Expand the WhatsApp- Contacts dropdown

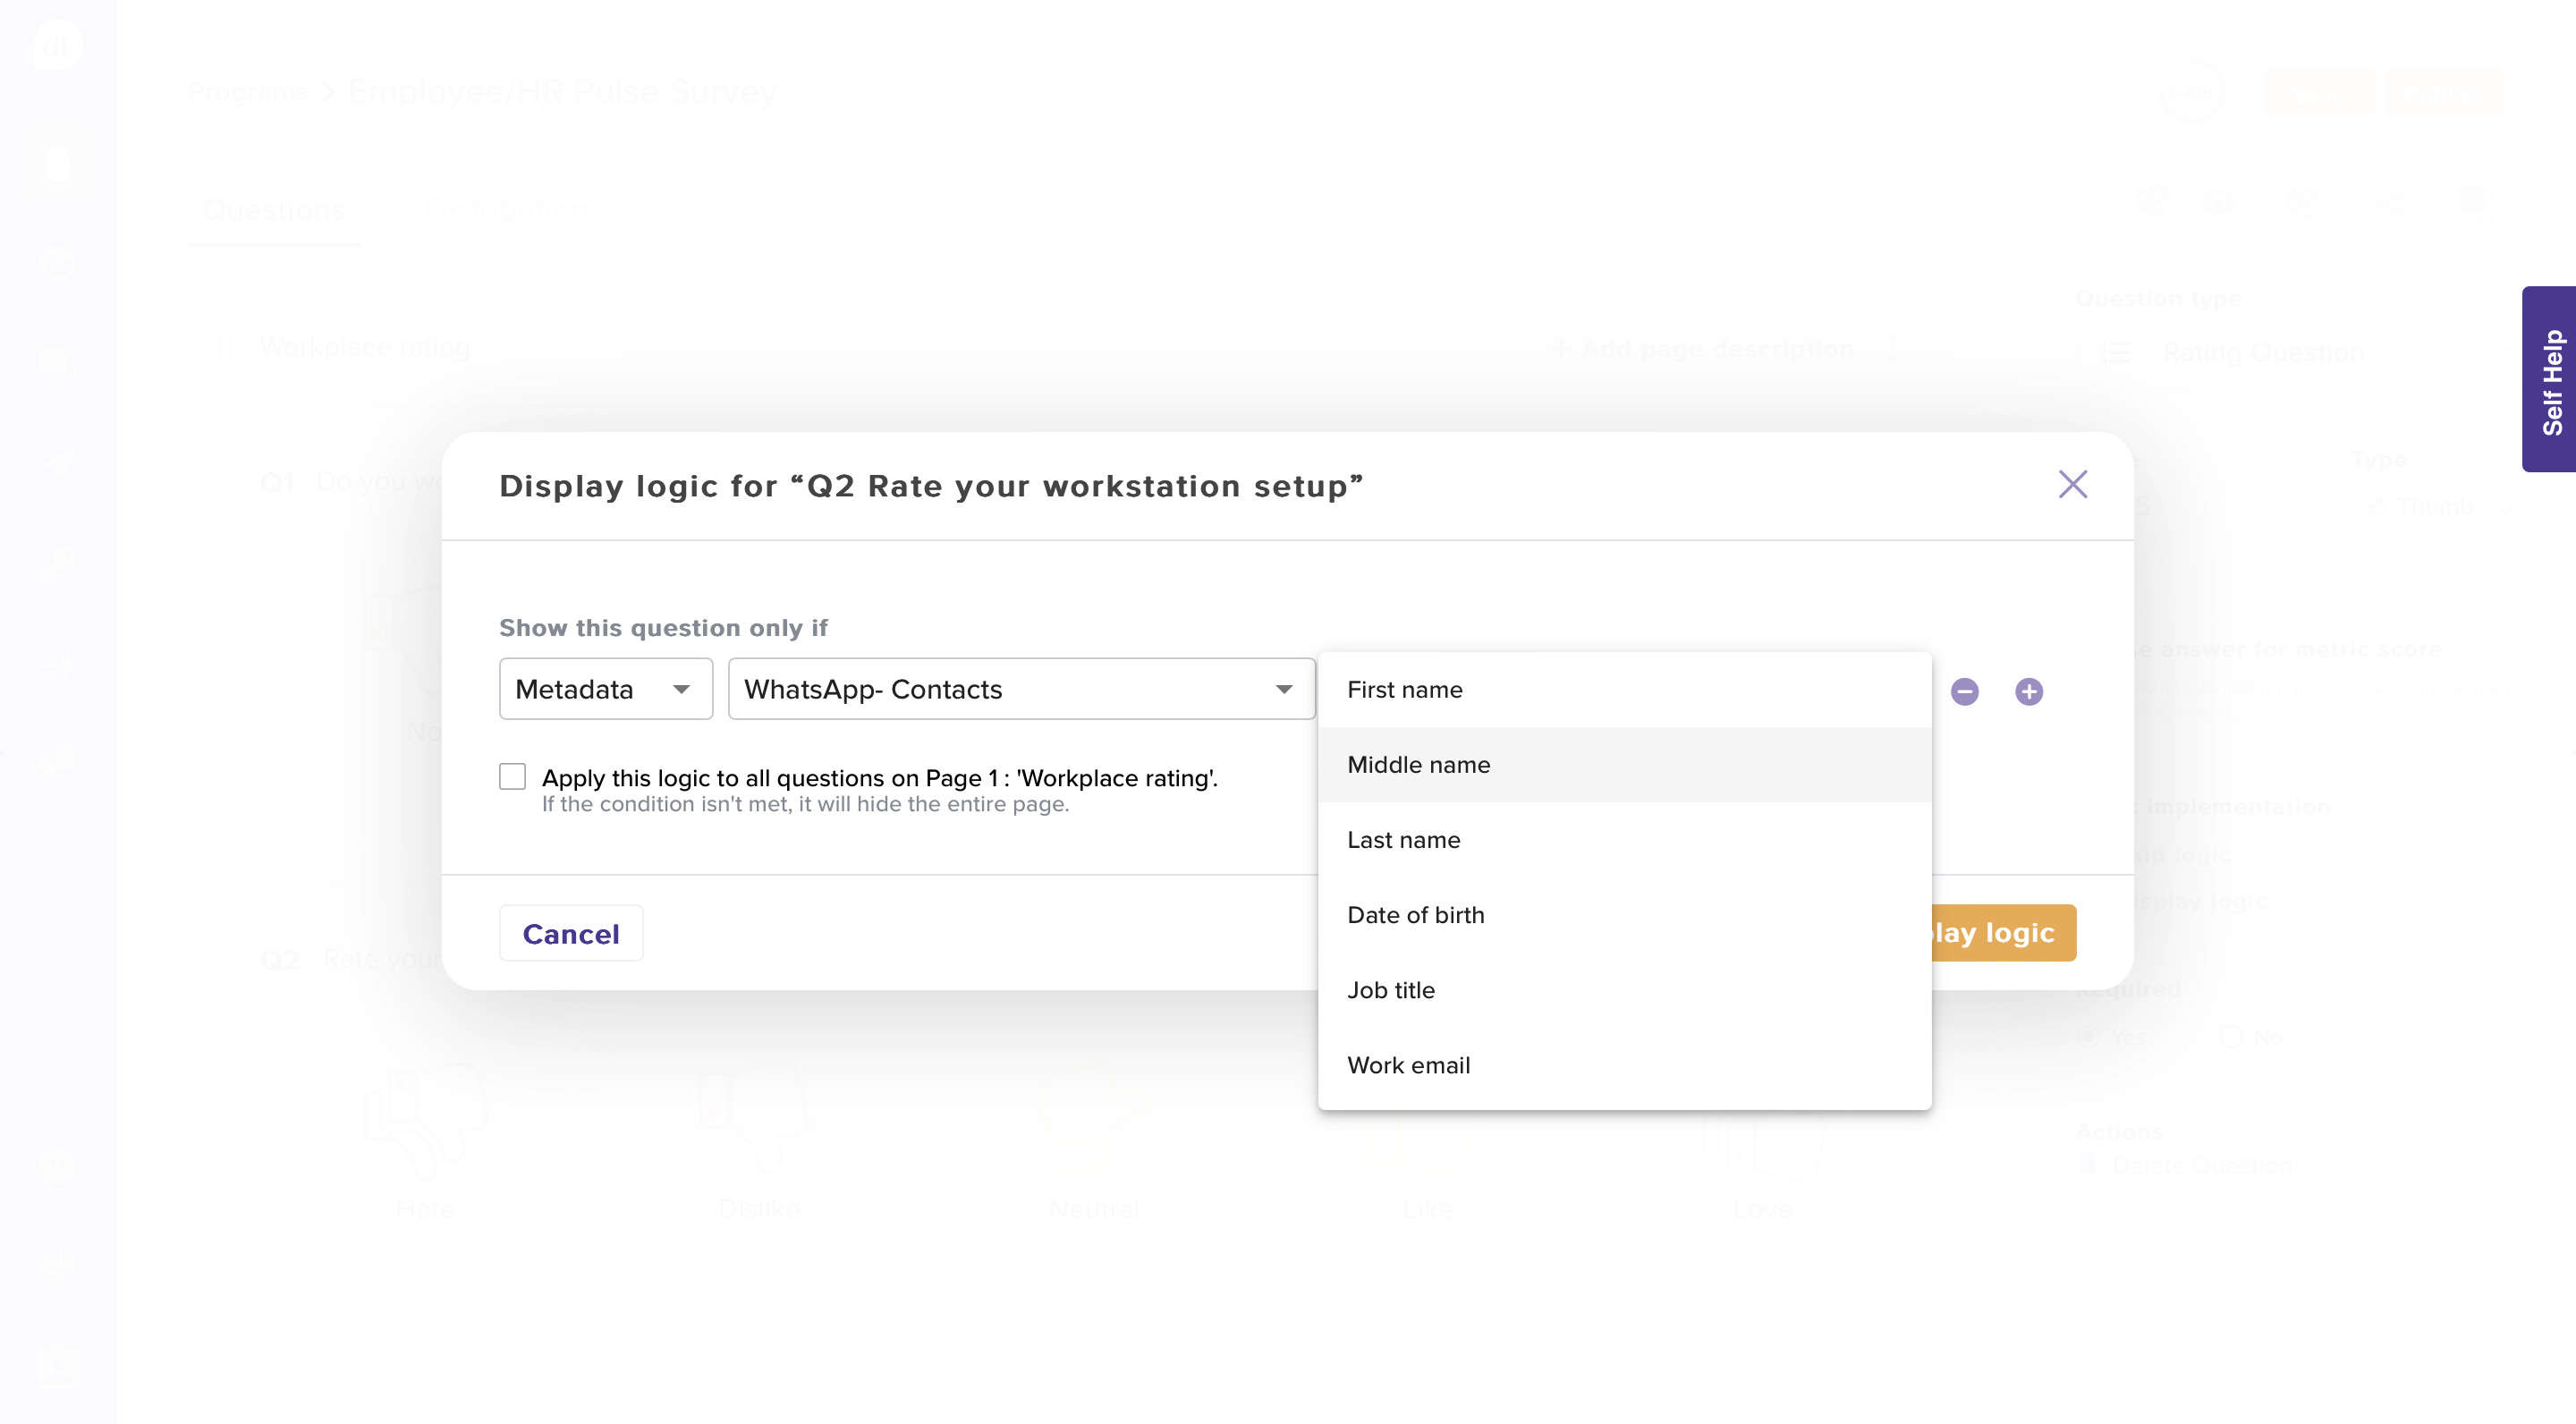[x=1020, y=688]
